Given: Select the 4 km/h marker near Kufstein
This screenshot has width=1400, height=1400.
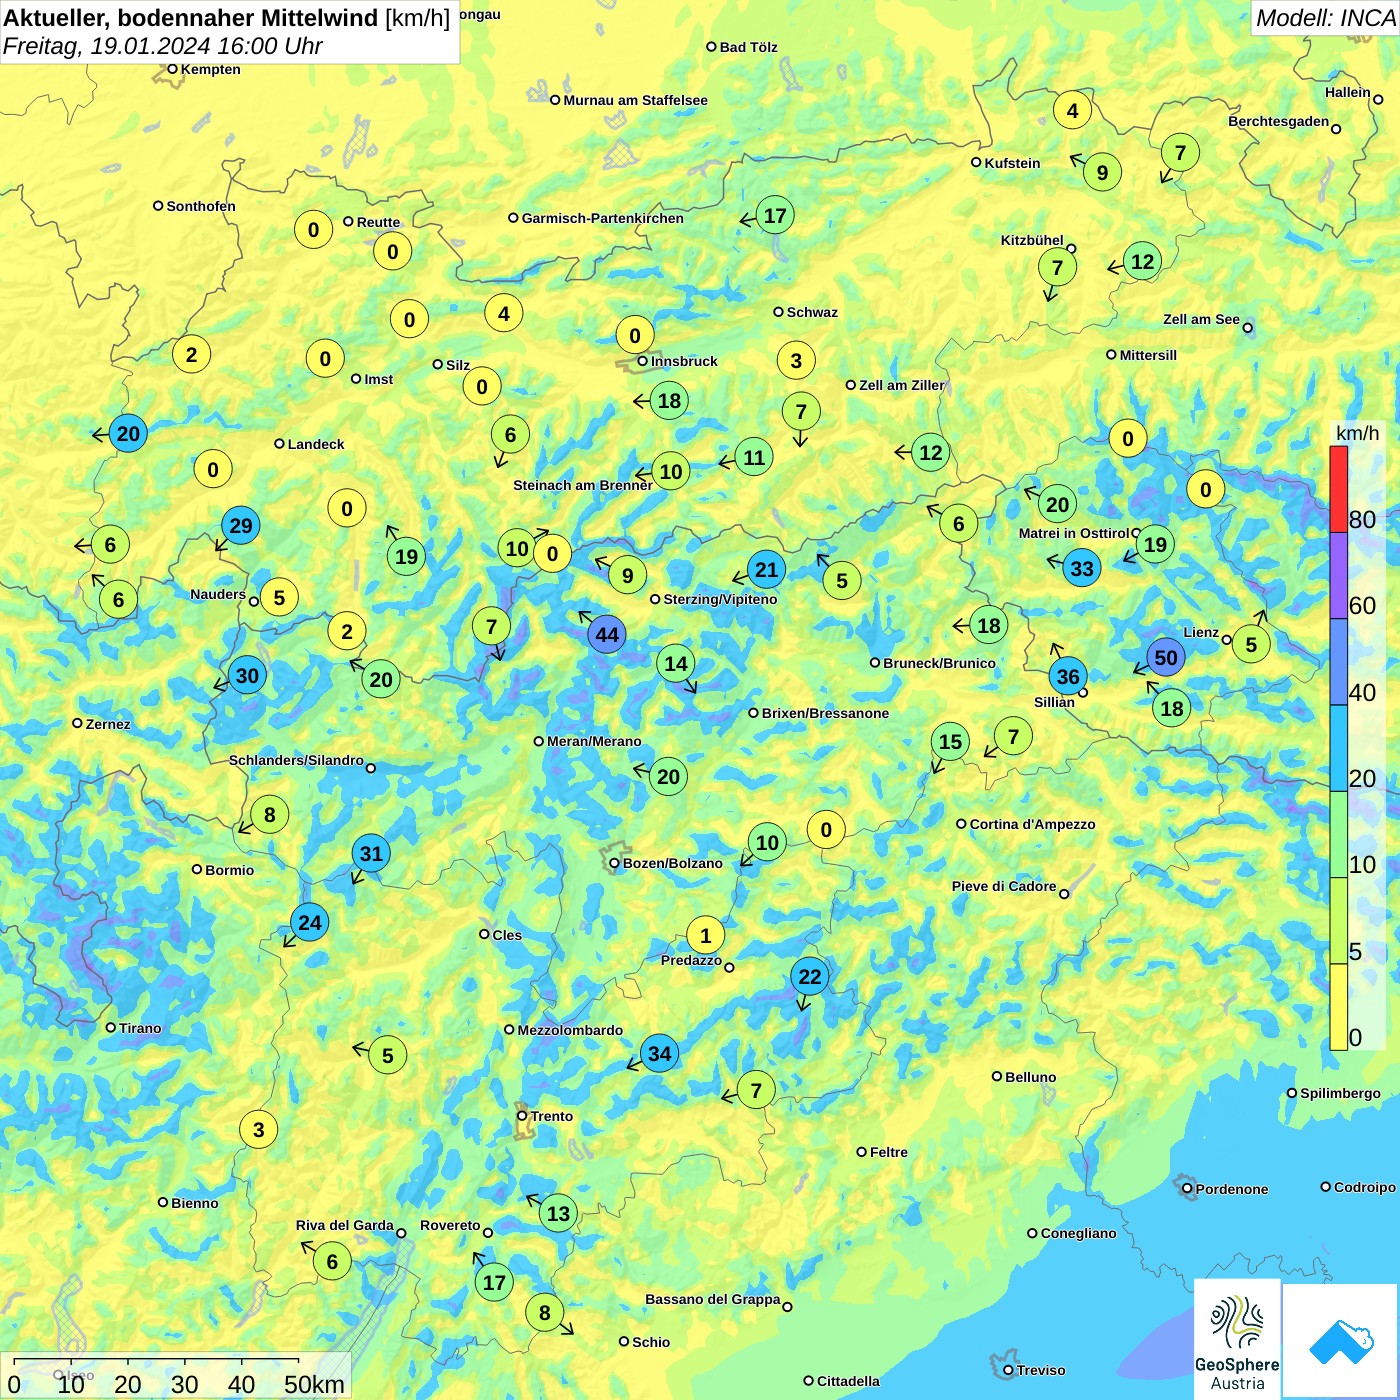Looking at the screenshot, I should [x=1072, y=110].
